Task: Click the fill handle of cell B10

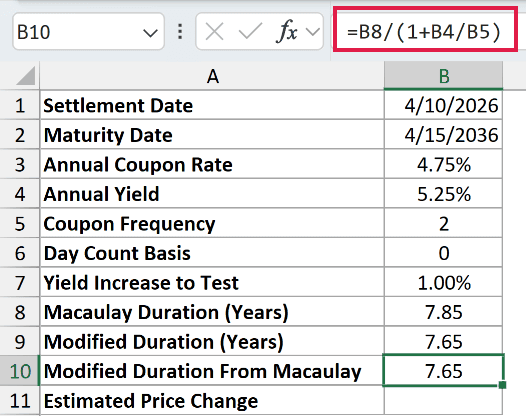Action: 502,384
